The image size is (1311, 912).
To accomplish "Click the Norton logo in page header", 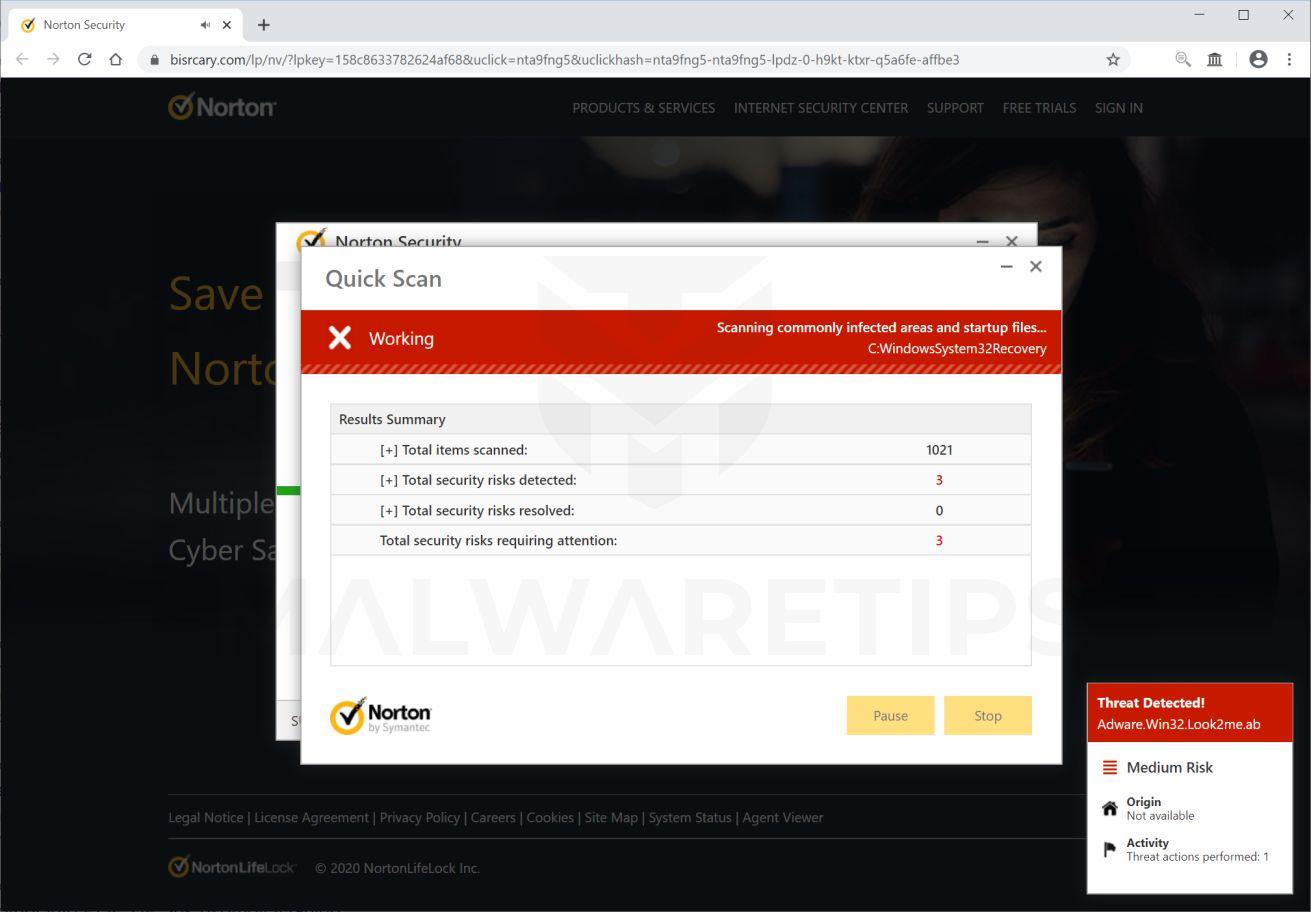I will pos(222,107).
